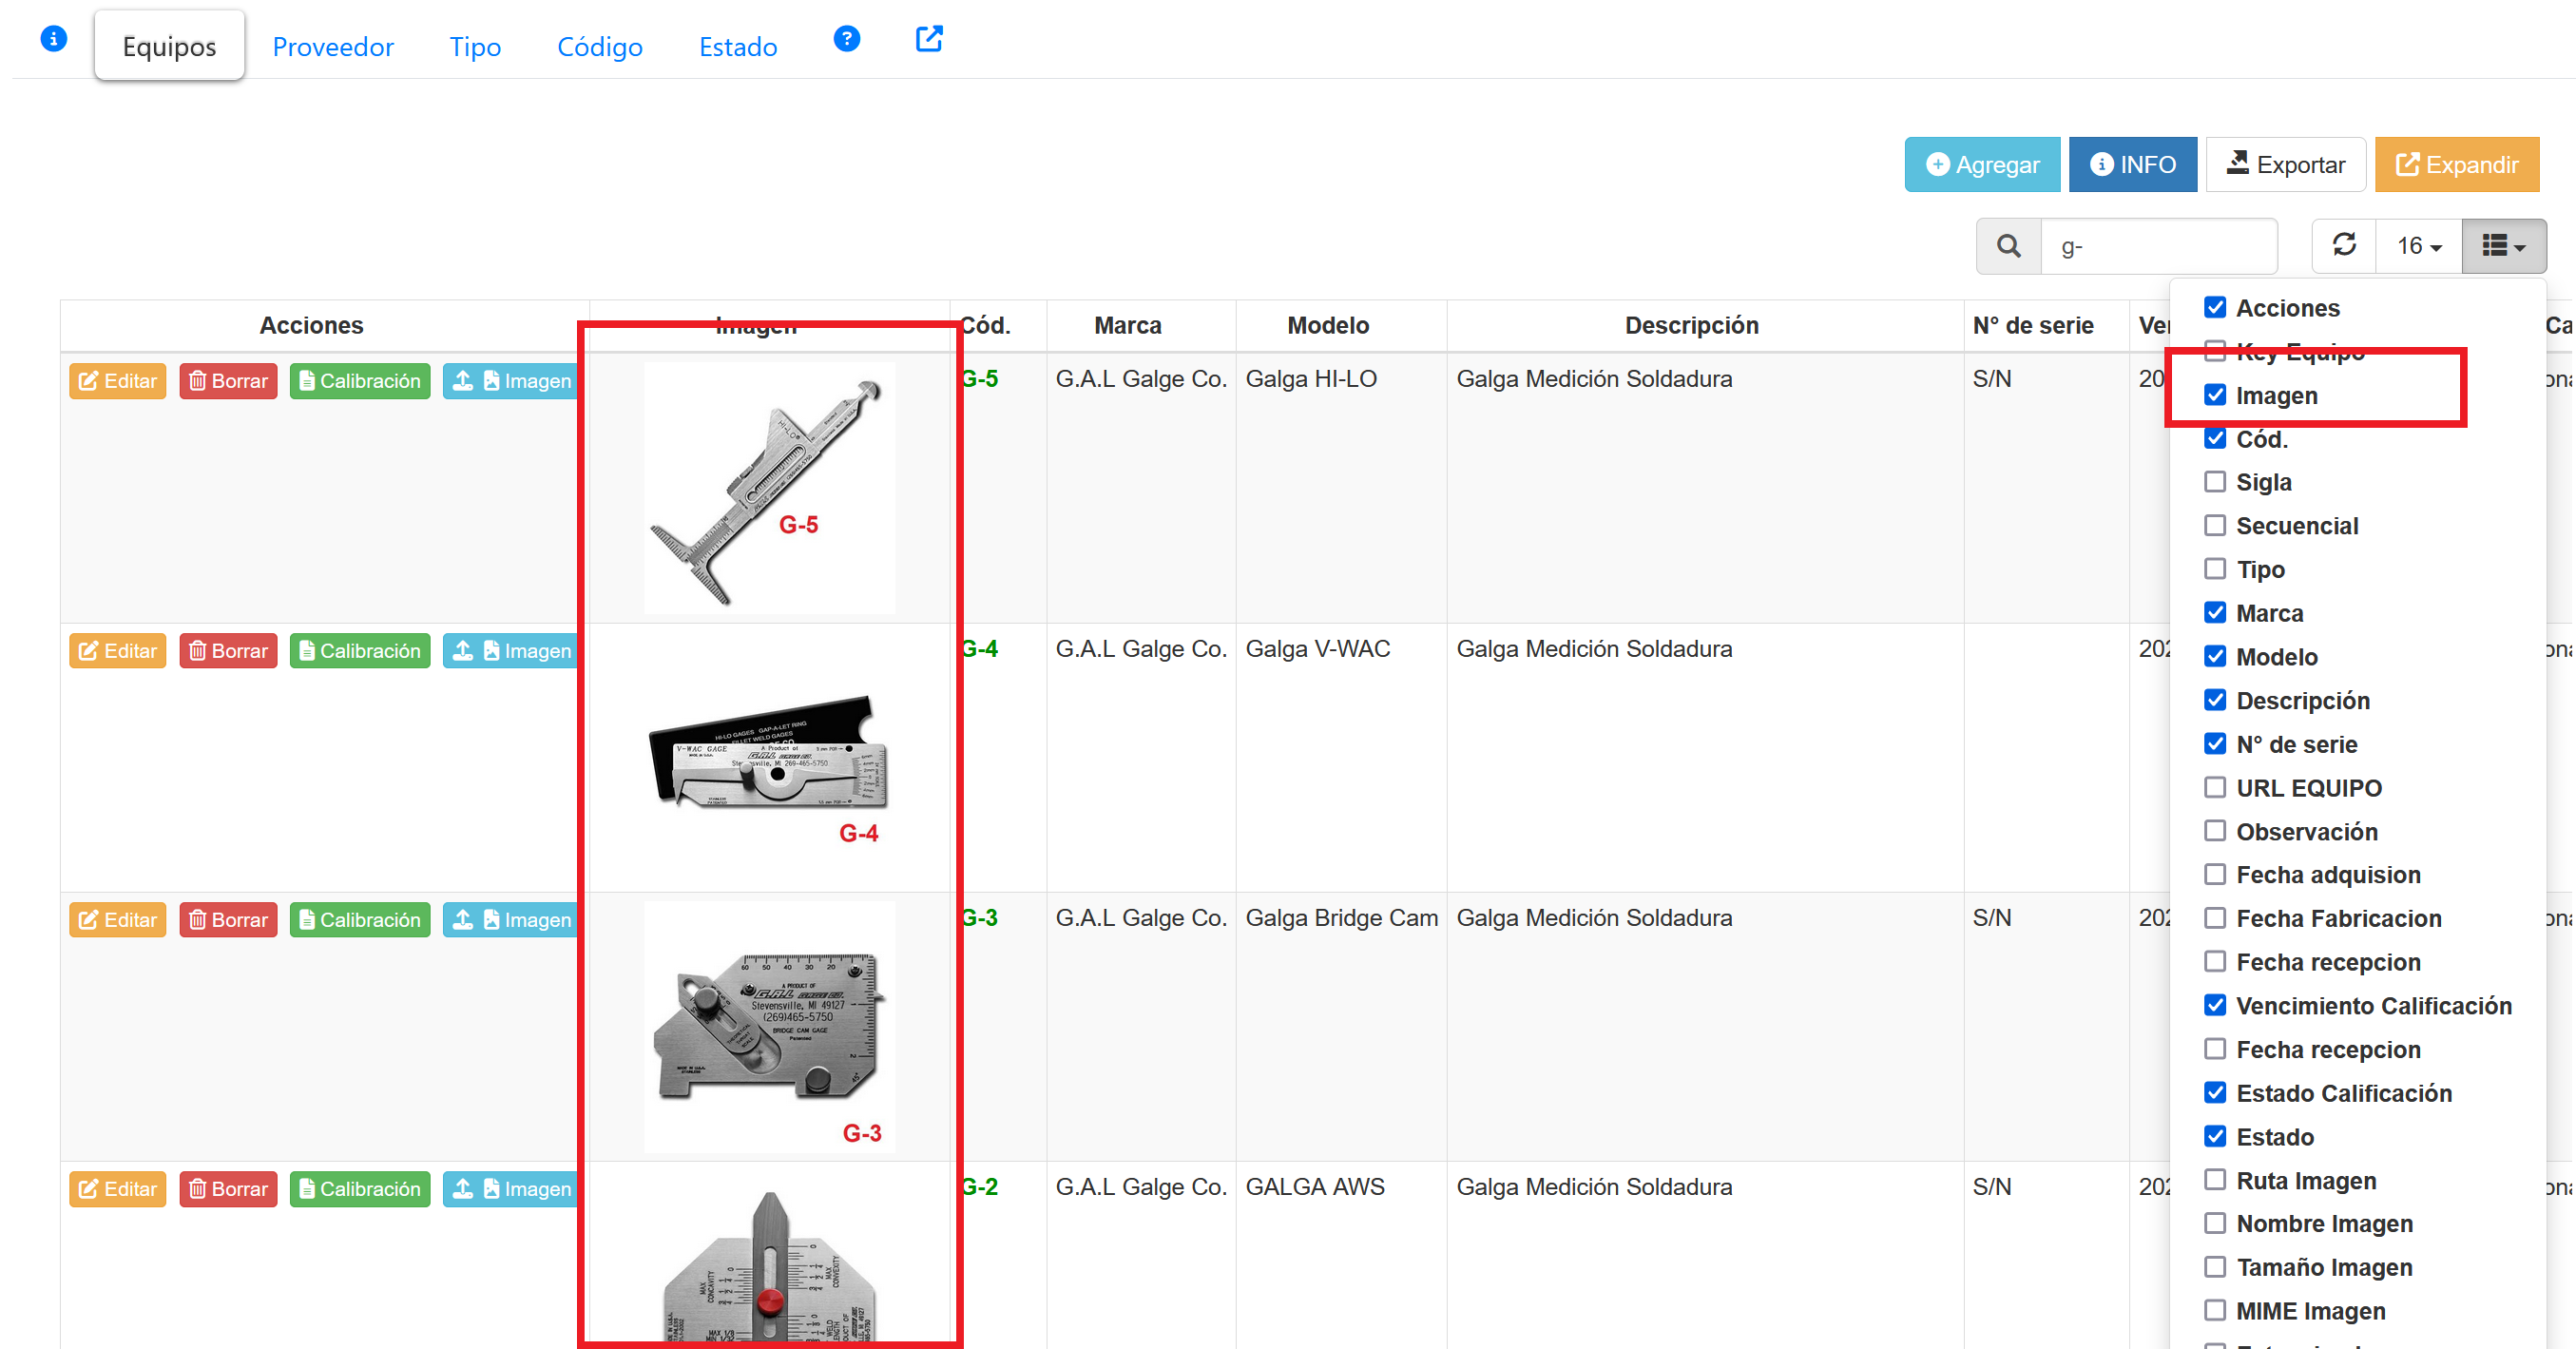2576x1349 pixels.
Task: Click Editar button for G-5 row
Action: point(118,381)
